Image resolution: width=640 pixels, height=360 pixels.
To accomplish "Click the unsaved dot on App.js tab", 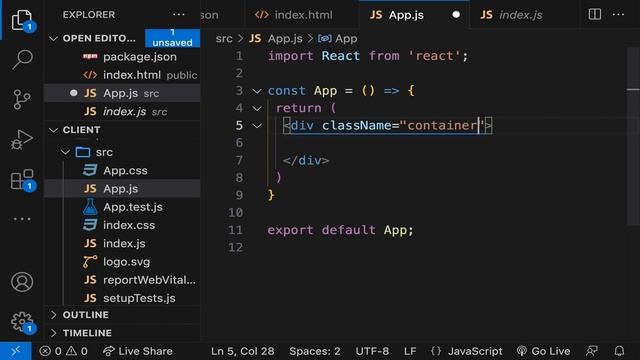I will click(x=456, y=15).
